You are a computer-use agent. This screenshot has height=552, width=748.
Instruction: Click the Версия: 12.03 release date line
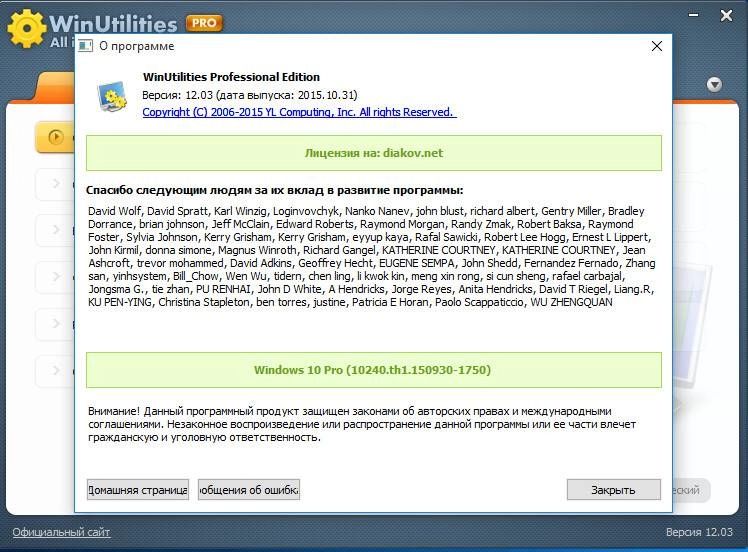coord(249,95)
